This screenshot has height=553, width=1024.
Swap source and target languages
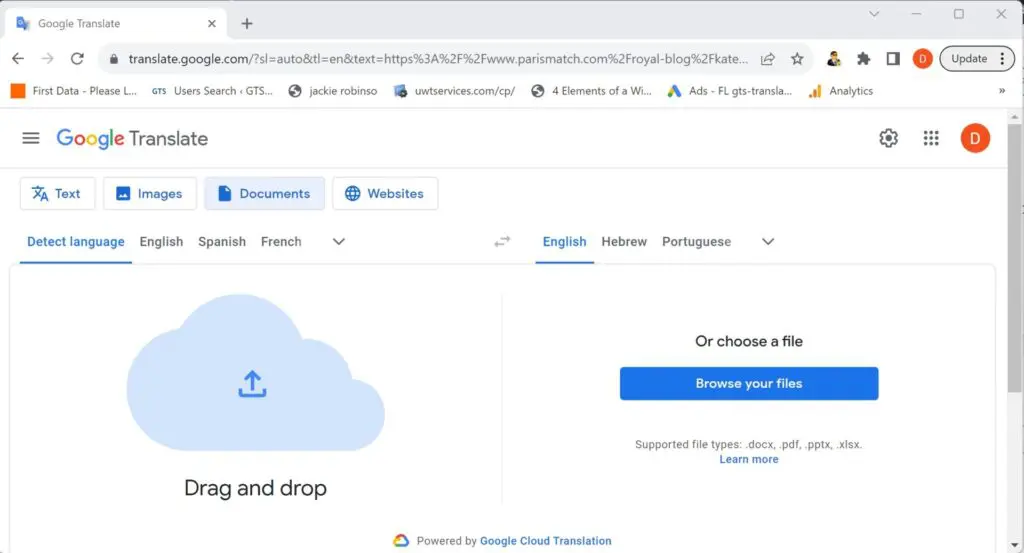click(502, 242)
